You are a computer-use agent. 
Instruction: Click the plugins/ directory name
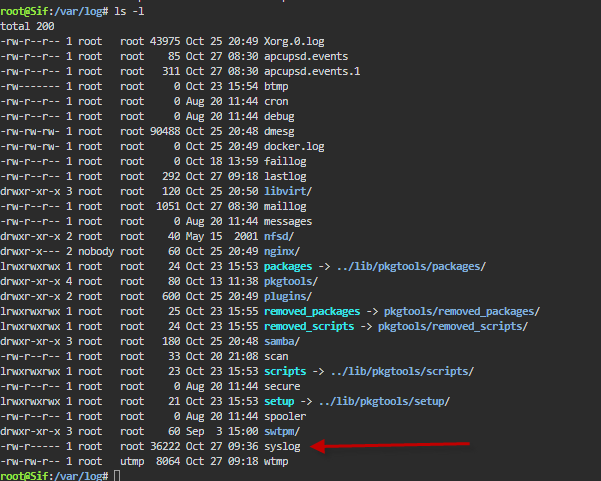tap(288, 296)
